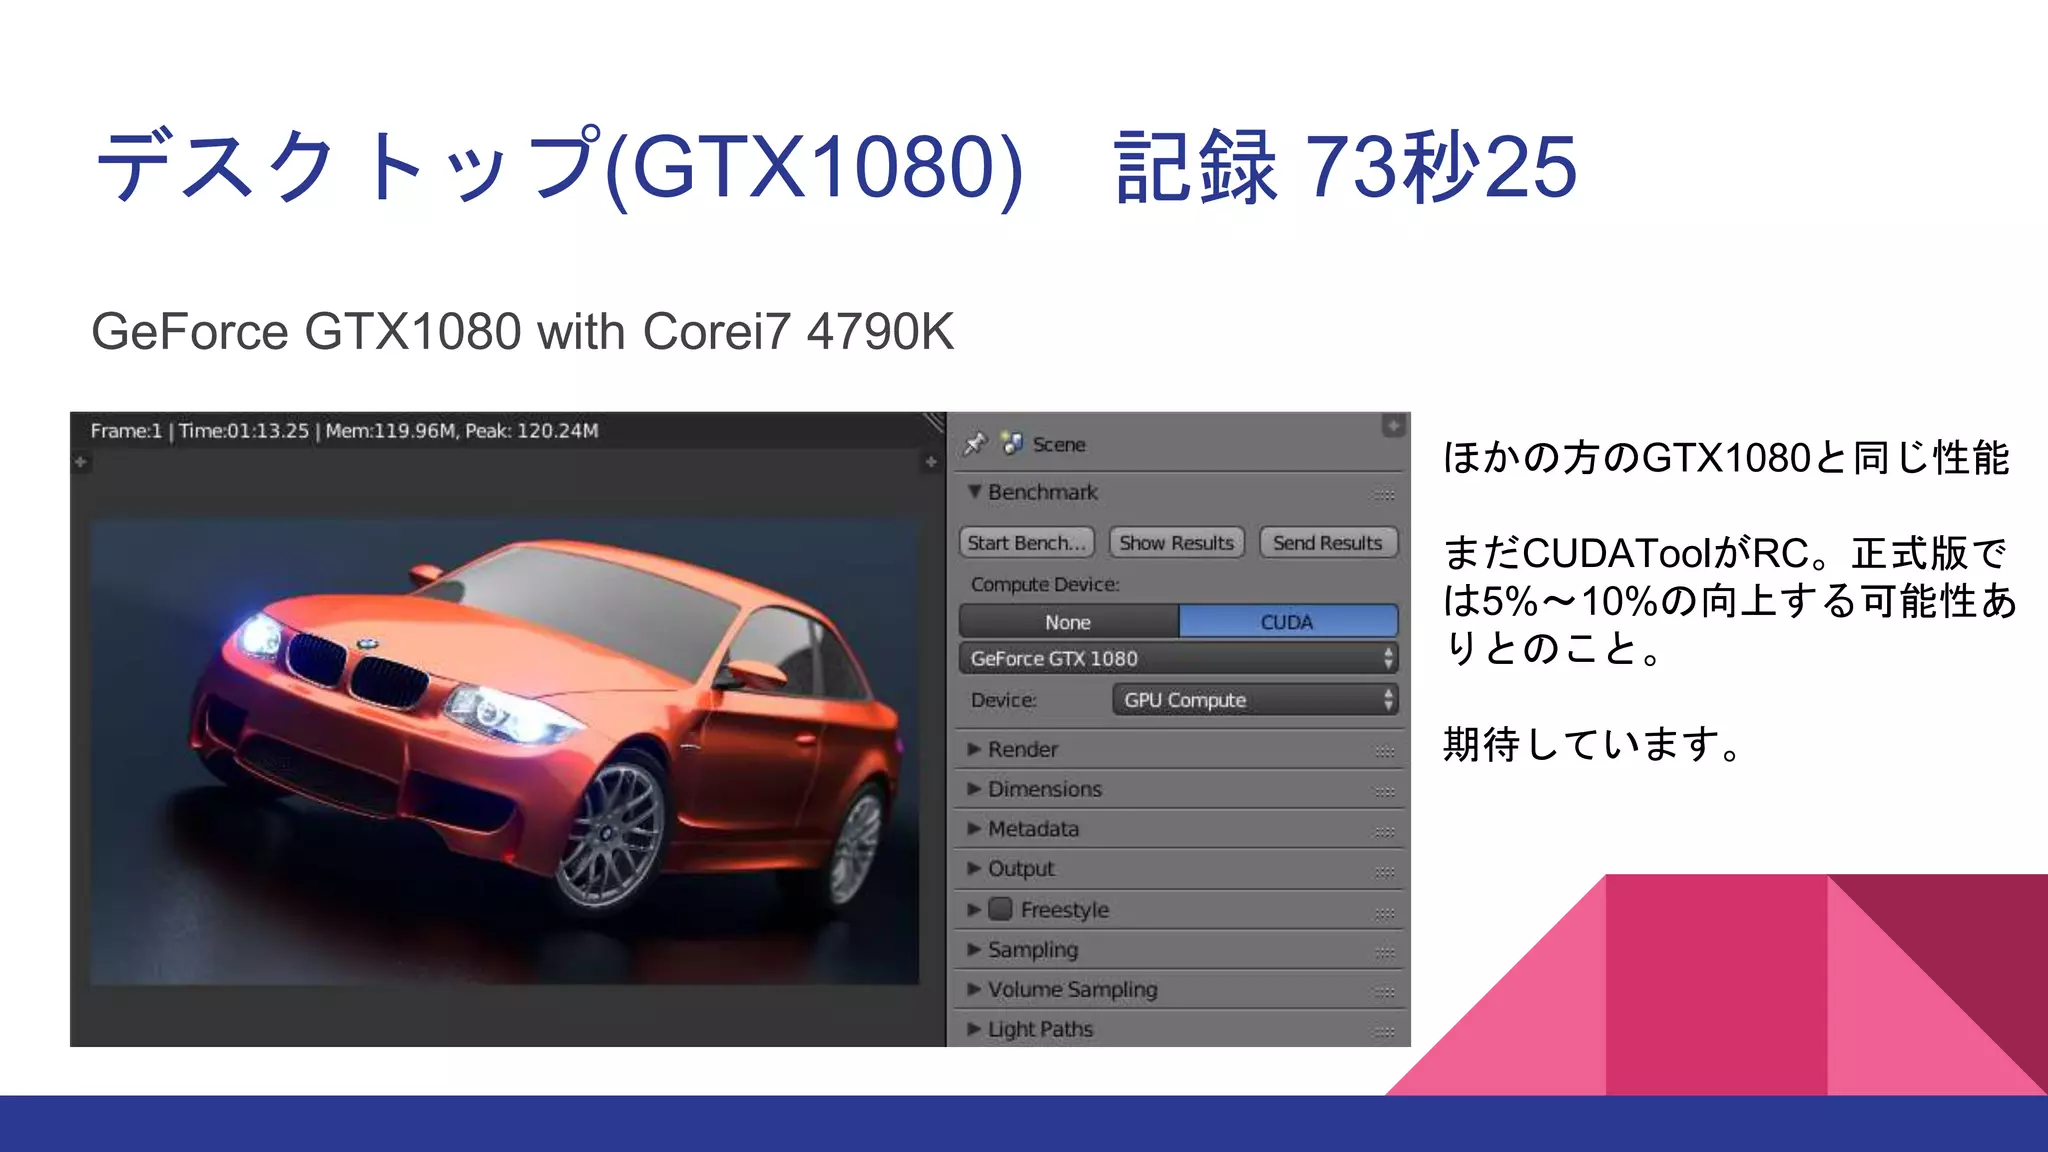Click the Benchmark panel drag grip
This screenshot has width=2048, height=1152.
pyautogui.click(x=1384, y=494)
